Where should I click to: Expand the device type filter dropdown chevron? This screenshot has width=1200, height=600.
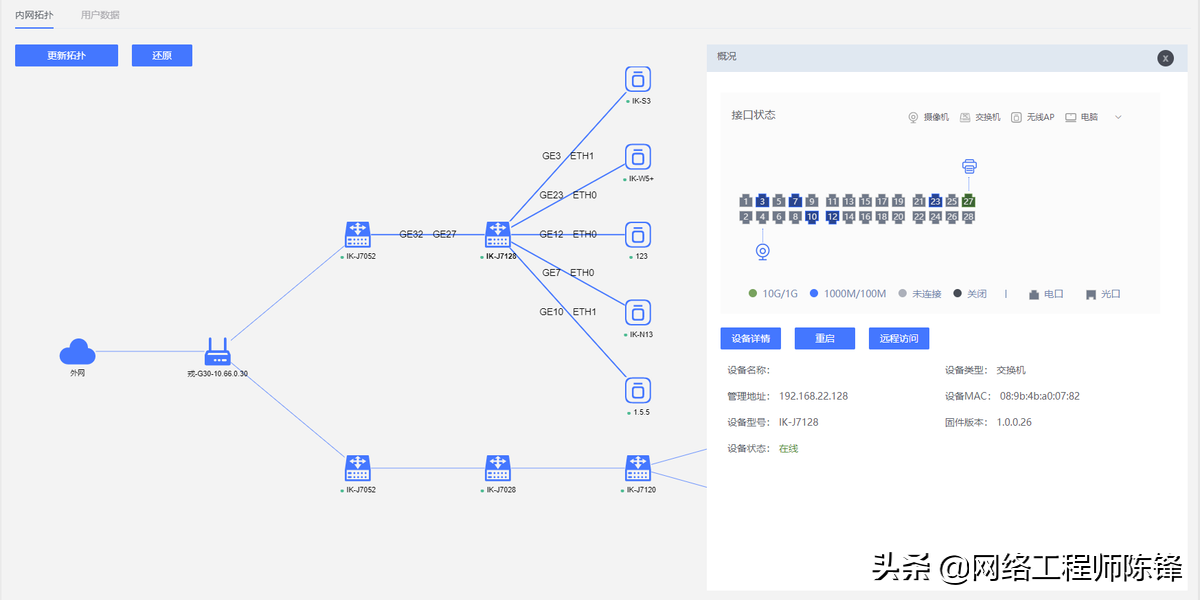(x=1117, y=116)
